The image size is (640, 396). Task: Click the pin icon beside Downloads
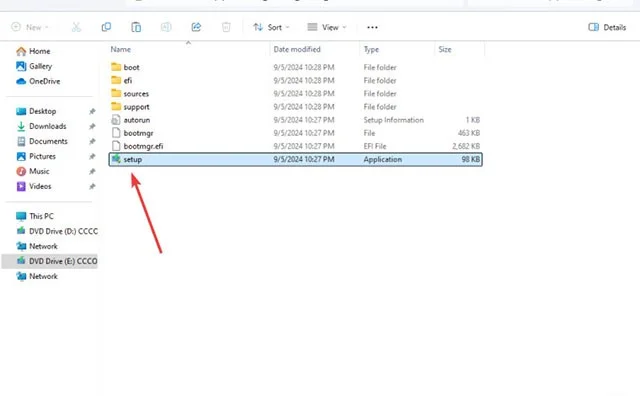tap(92, 127)
